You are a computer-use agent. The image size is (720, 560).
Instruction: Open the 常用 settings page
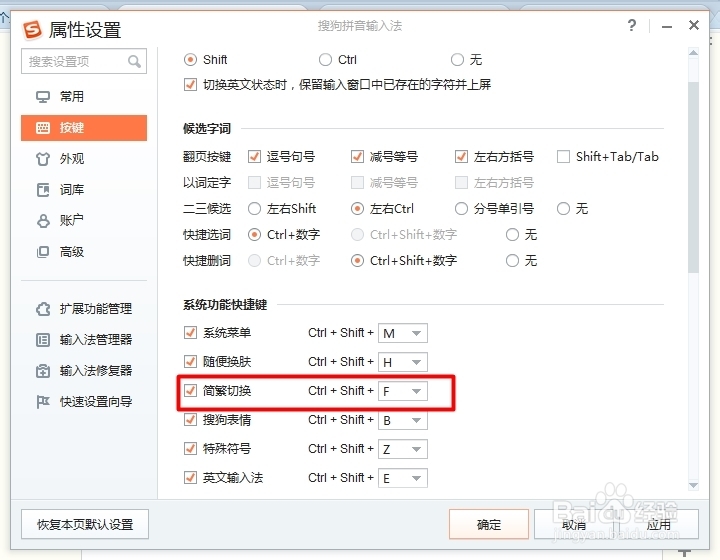pos(84,97)
